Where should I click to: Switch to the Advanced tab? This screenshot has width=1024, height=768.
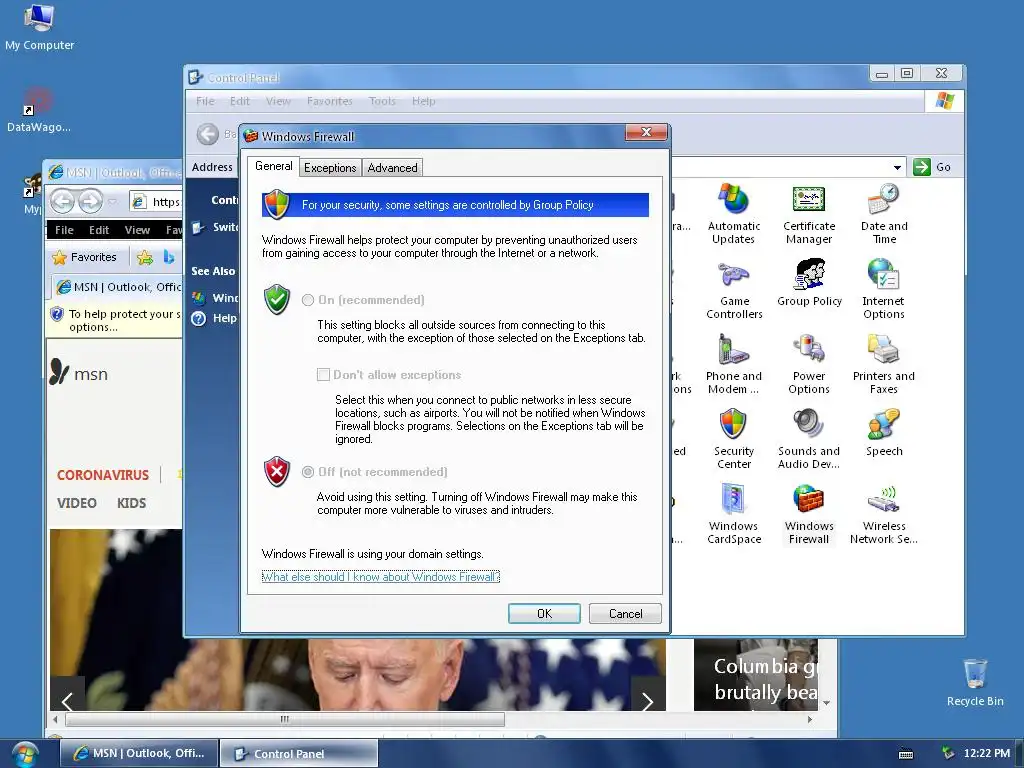pyautogui.click(x=392, y=168)
